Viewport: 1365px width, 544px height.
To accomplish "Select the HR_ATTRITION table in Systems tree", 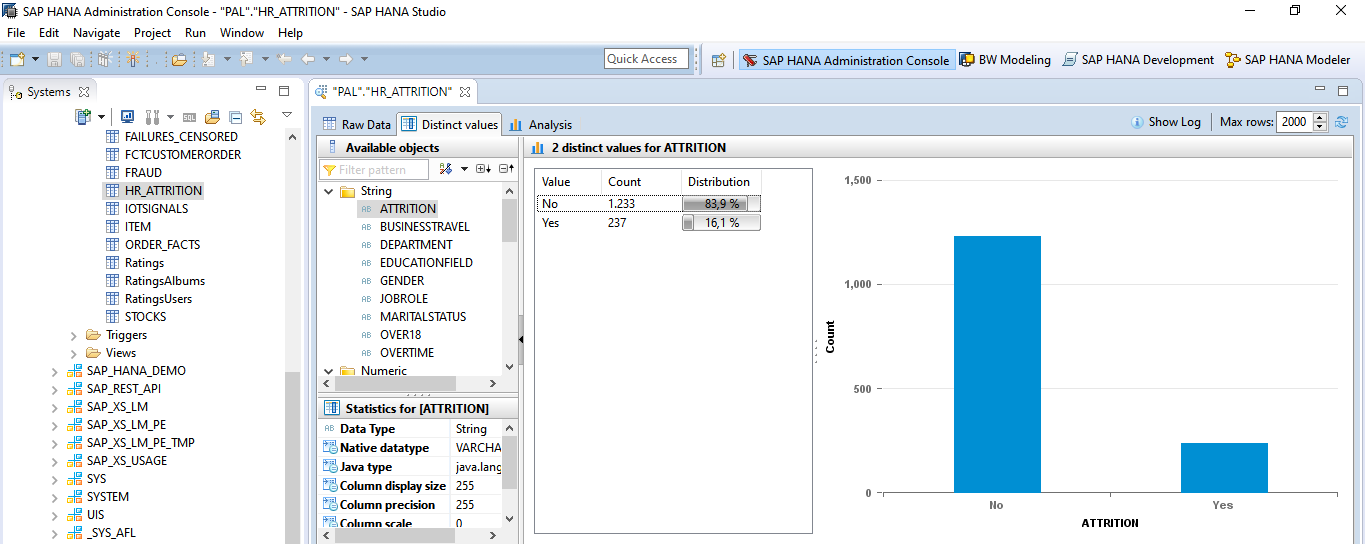I will [163, 191].
